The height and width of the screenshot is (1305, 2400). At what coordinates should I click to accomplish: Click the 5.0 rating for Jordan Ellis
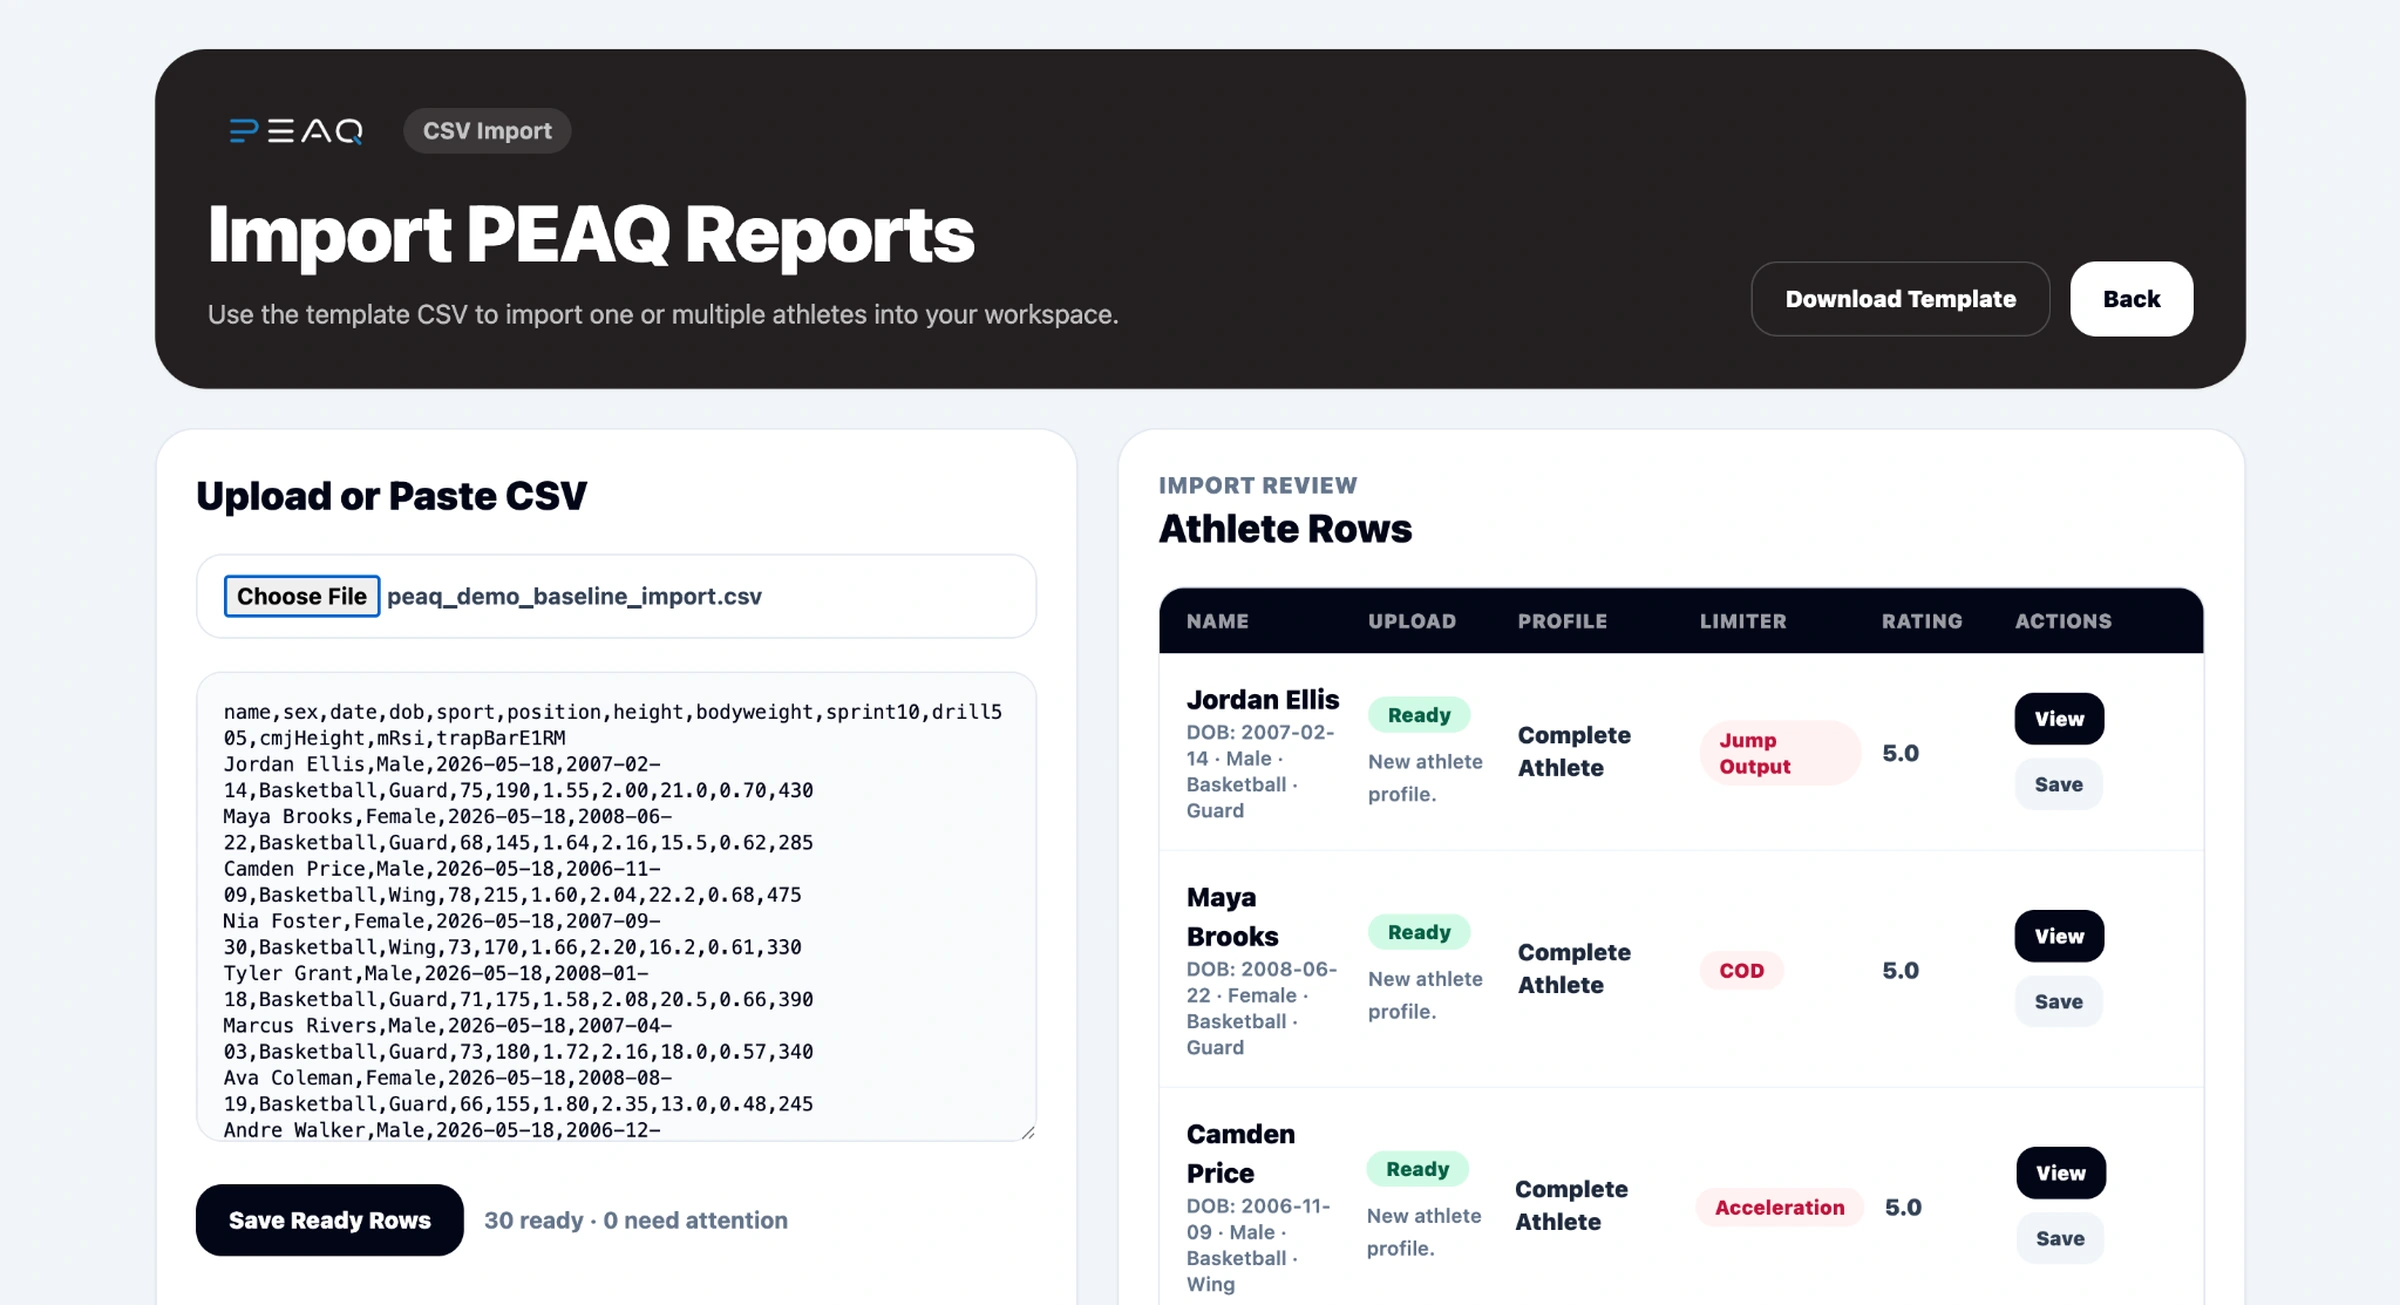(x=1900, y=753)
